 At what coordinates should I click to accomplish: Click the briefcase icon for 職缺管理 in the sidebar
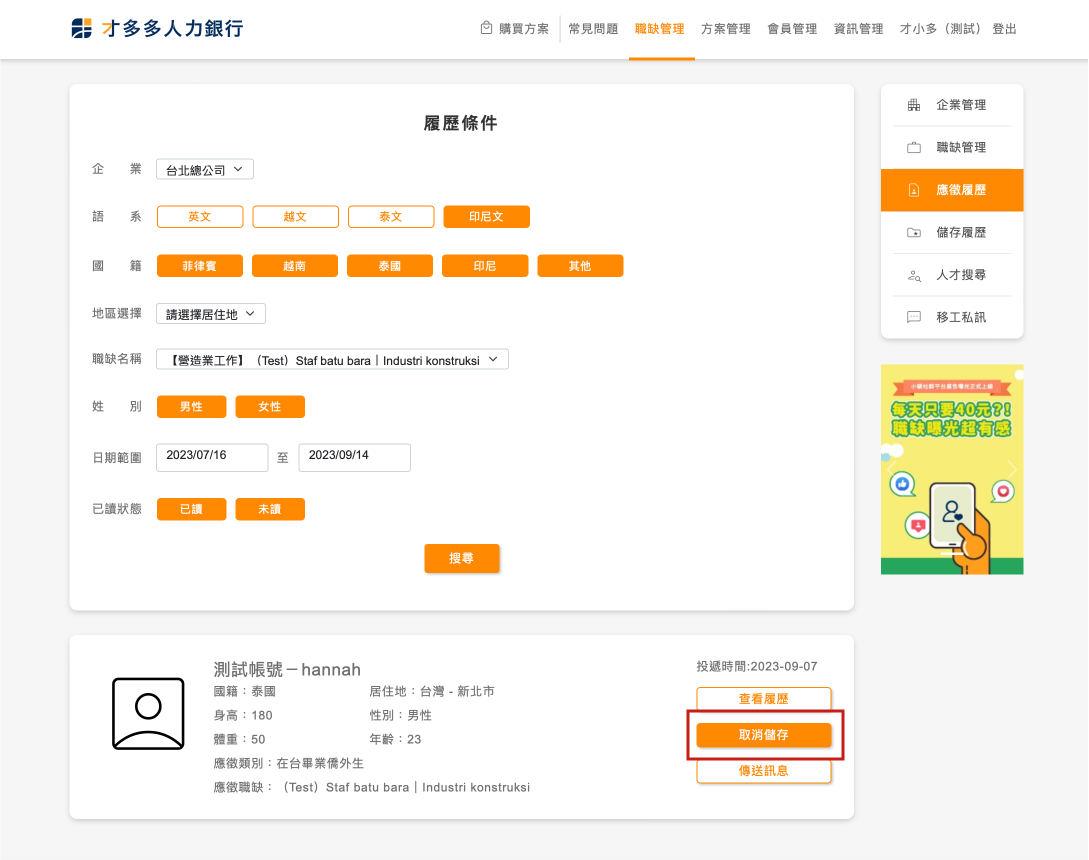tap(913, 148)
